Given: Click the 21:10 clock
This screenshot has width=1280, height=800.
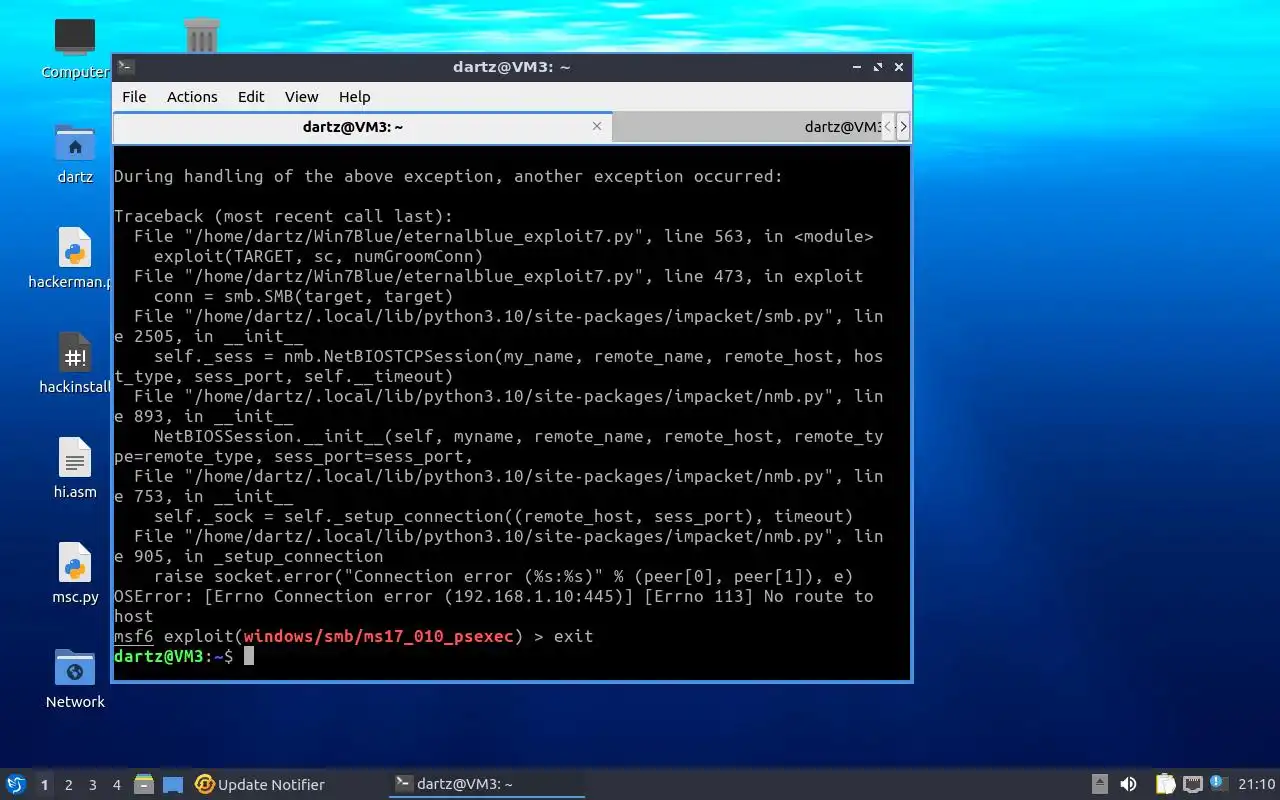Looking at the screenshot, I should point(1257,784).
